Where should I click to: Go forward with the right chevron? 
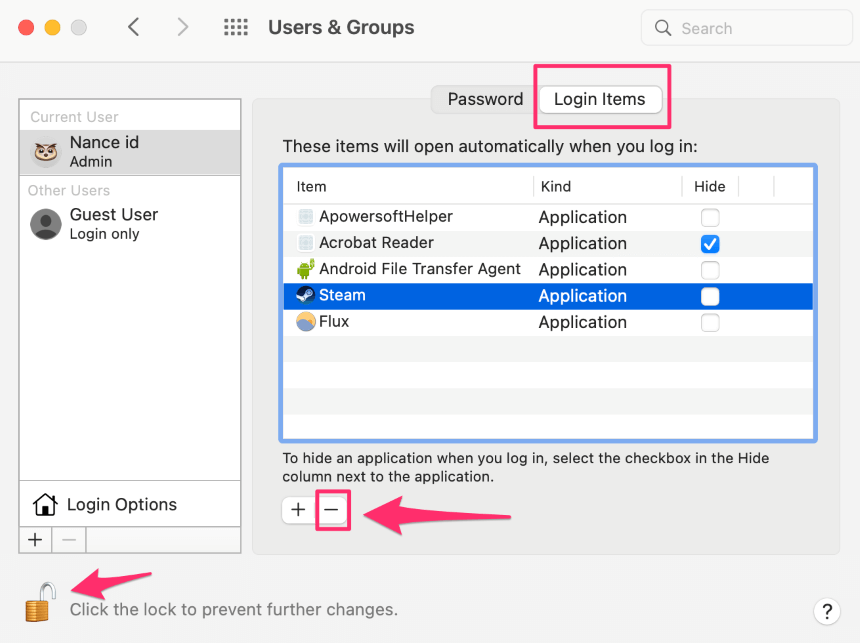pos(182,28)
